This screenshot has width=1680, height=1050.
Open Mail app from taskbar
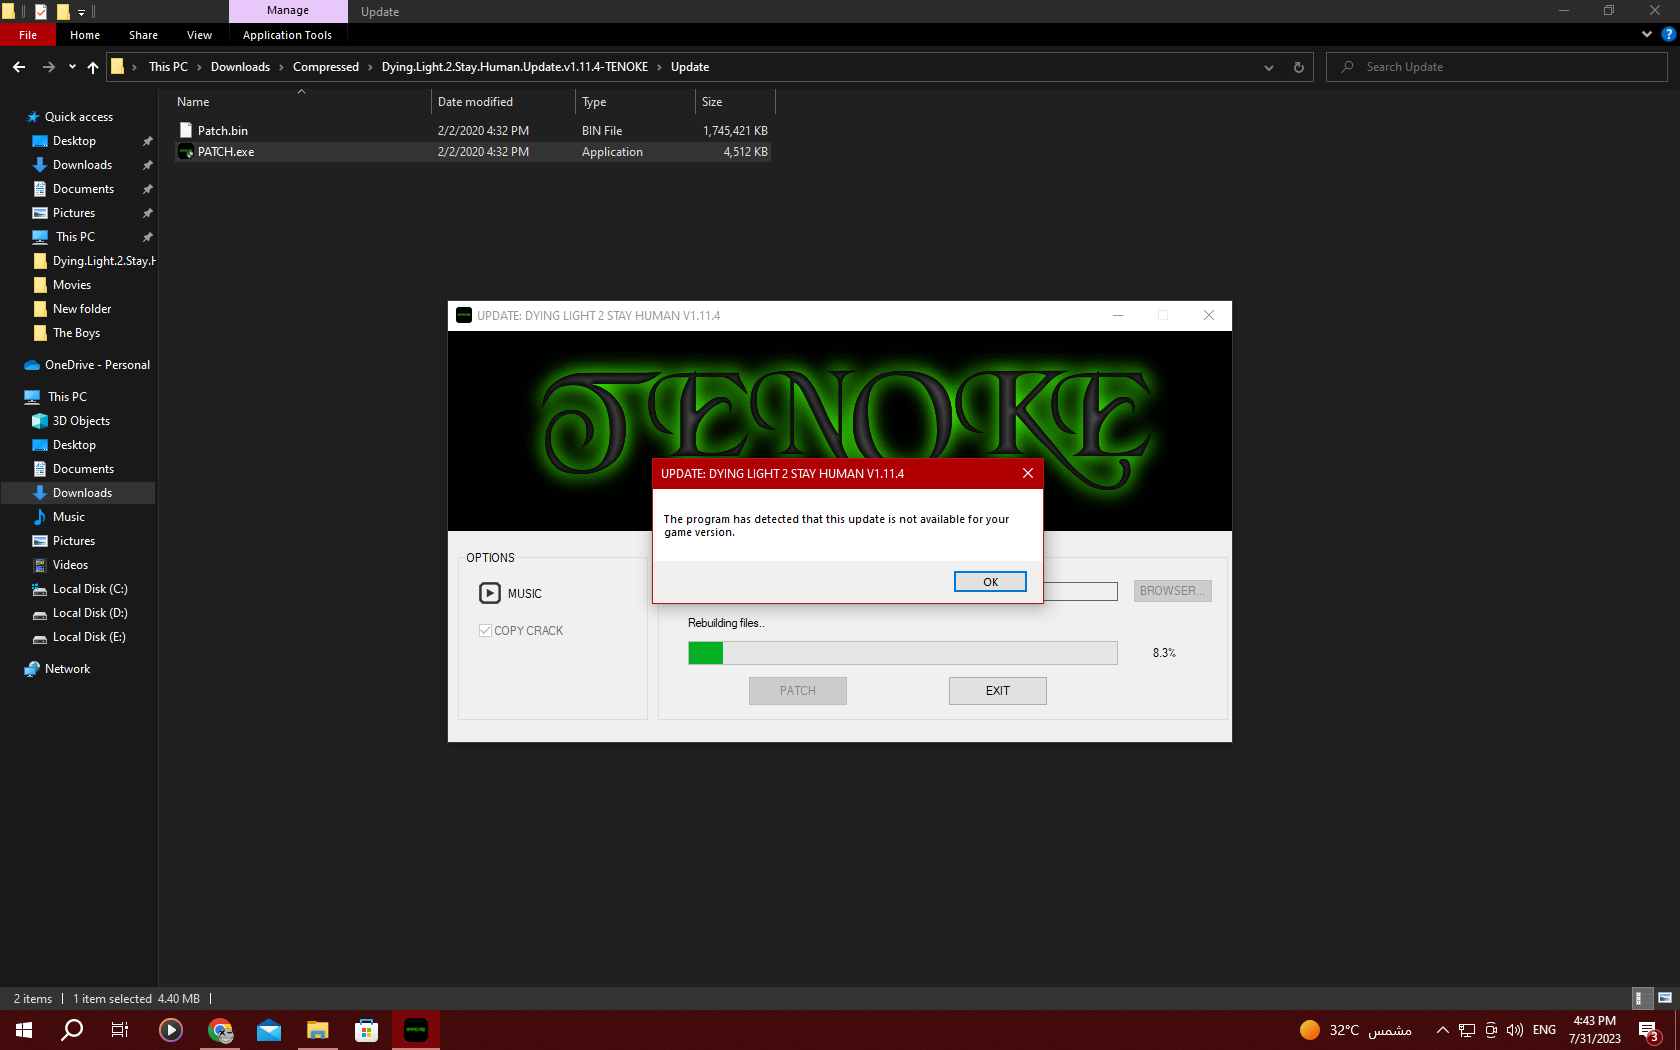[269, 1030]
